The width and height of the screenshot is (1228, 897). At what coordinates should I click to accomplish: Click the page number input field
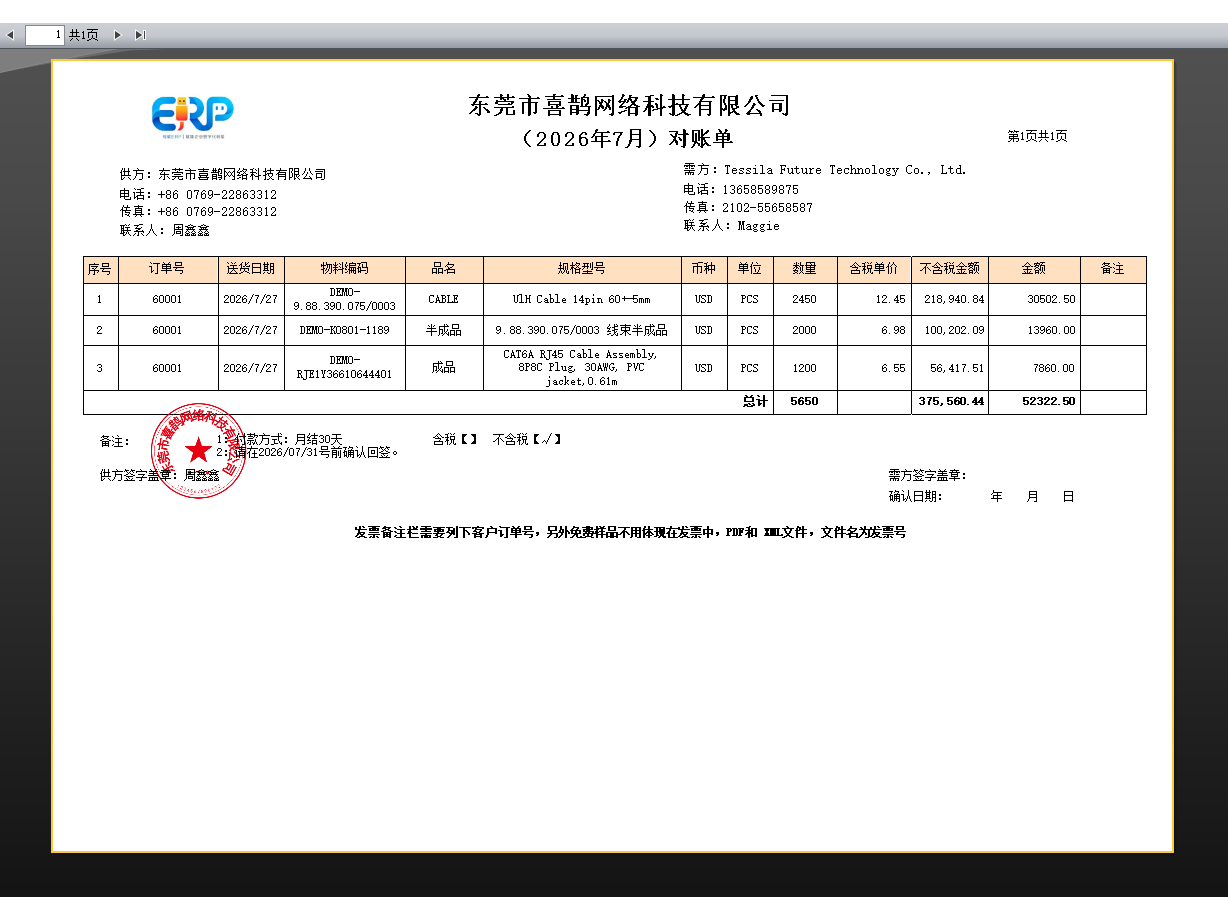(x=45, y=35)
